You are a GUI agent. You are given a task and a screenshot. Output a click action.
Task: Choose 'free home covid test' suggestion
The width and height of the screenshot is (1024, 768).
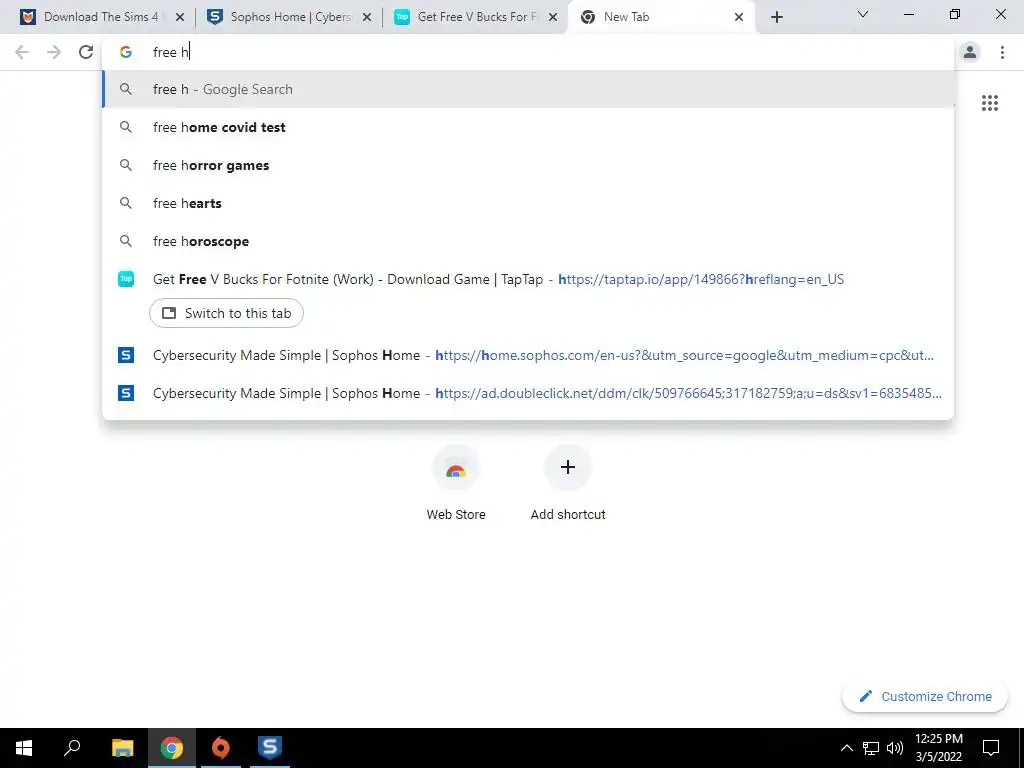point(528,127)
